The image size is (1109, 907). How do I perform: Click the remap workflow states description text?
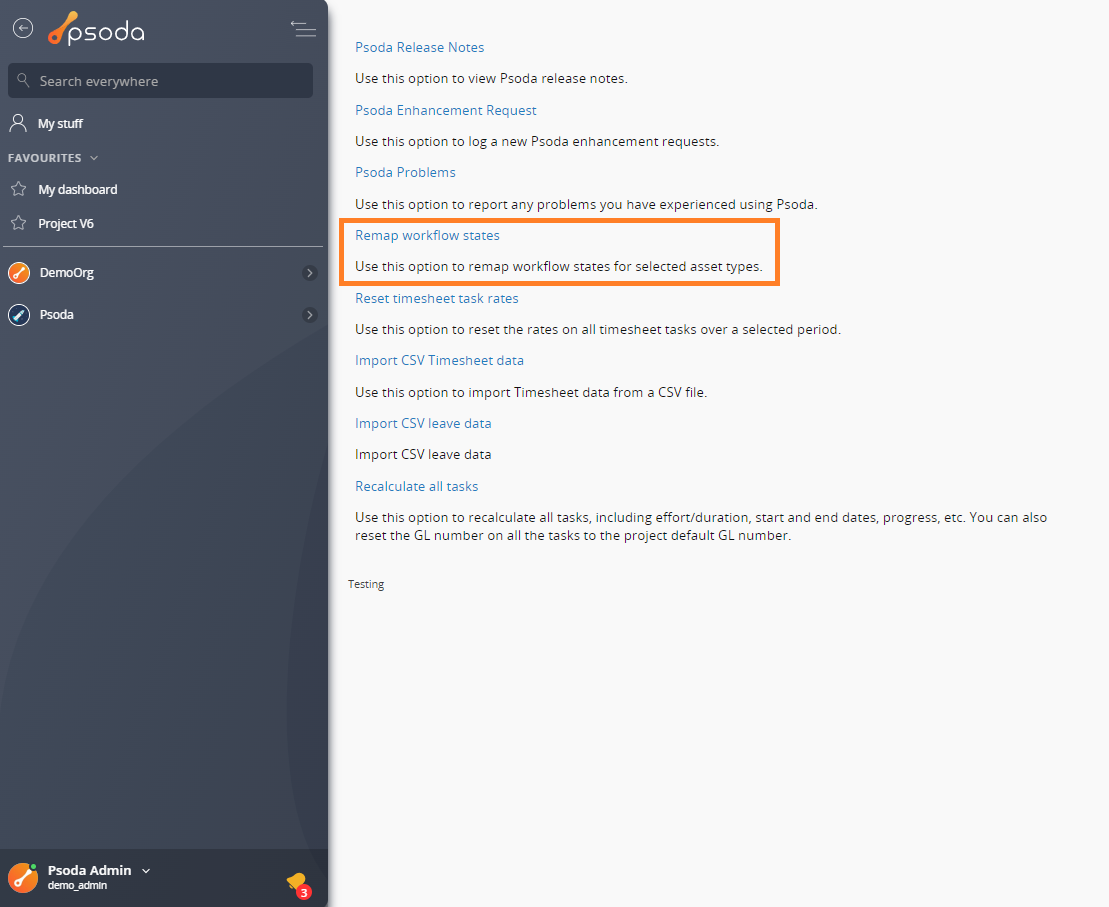(x=559, y=267)
